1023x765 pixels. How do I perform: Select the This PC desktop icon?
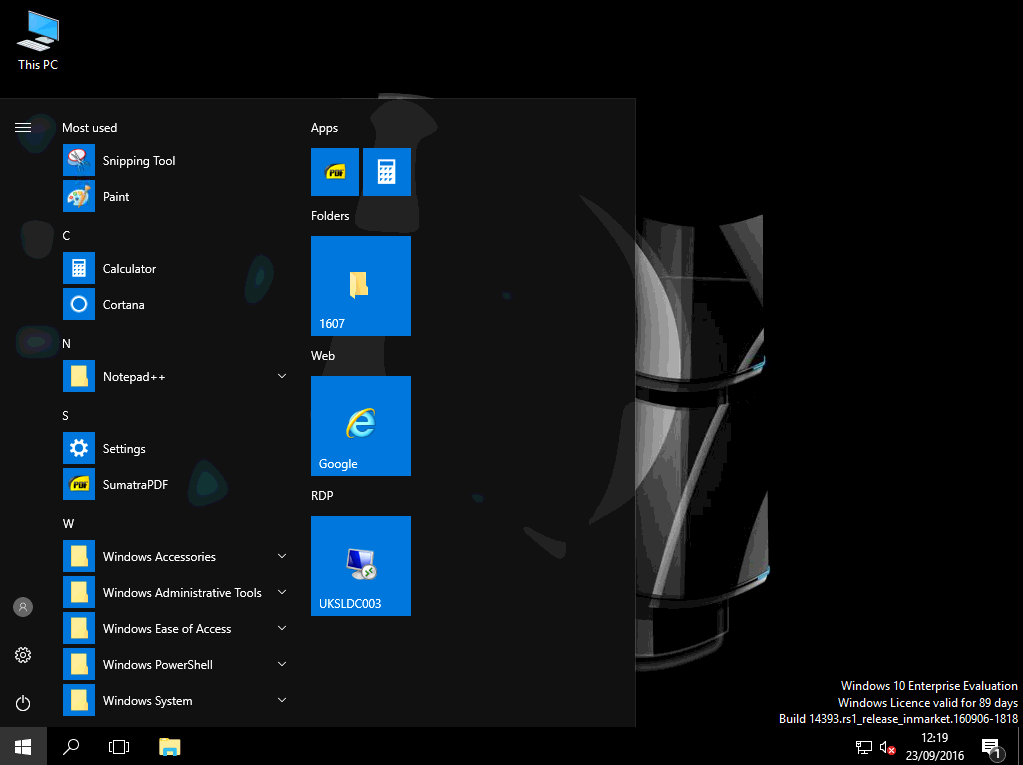click(38, 40)
